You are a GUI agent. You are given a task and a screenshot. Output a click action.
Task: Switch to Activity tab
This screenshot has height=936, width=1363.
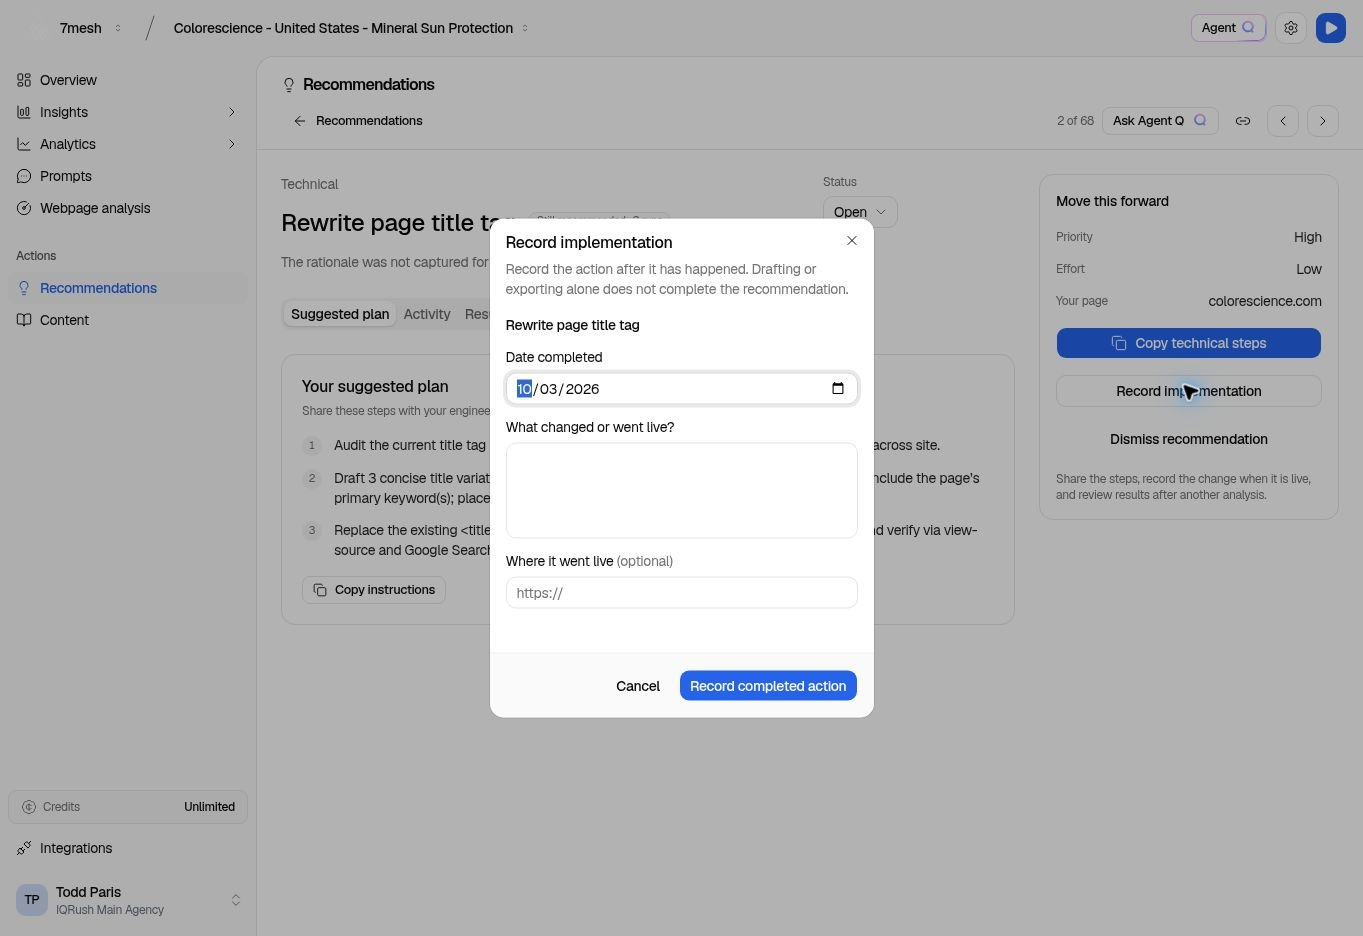pos(427,314)
